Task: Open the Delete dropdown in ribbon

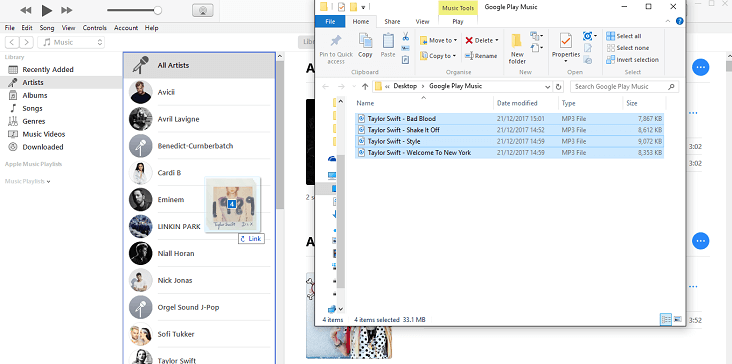Action: coord(482,40)
